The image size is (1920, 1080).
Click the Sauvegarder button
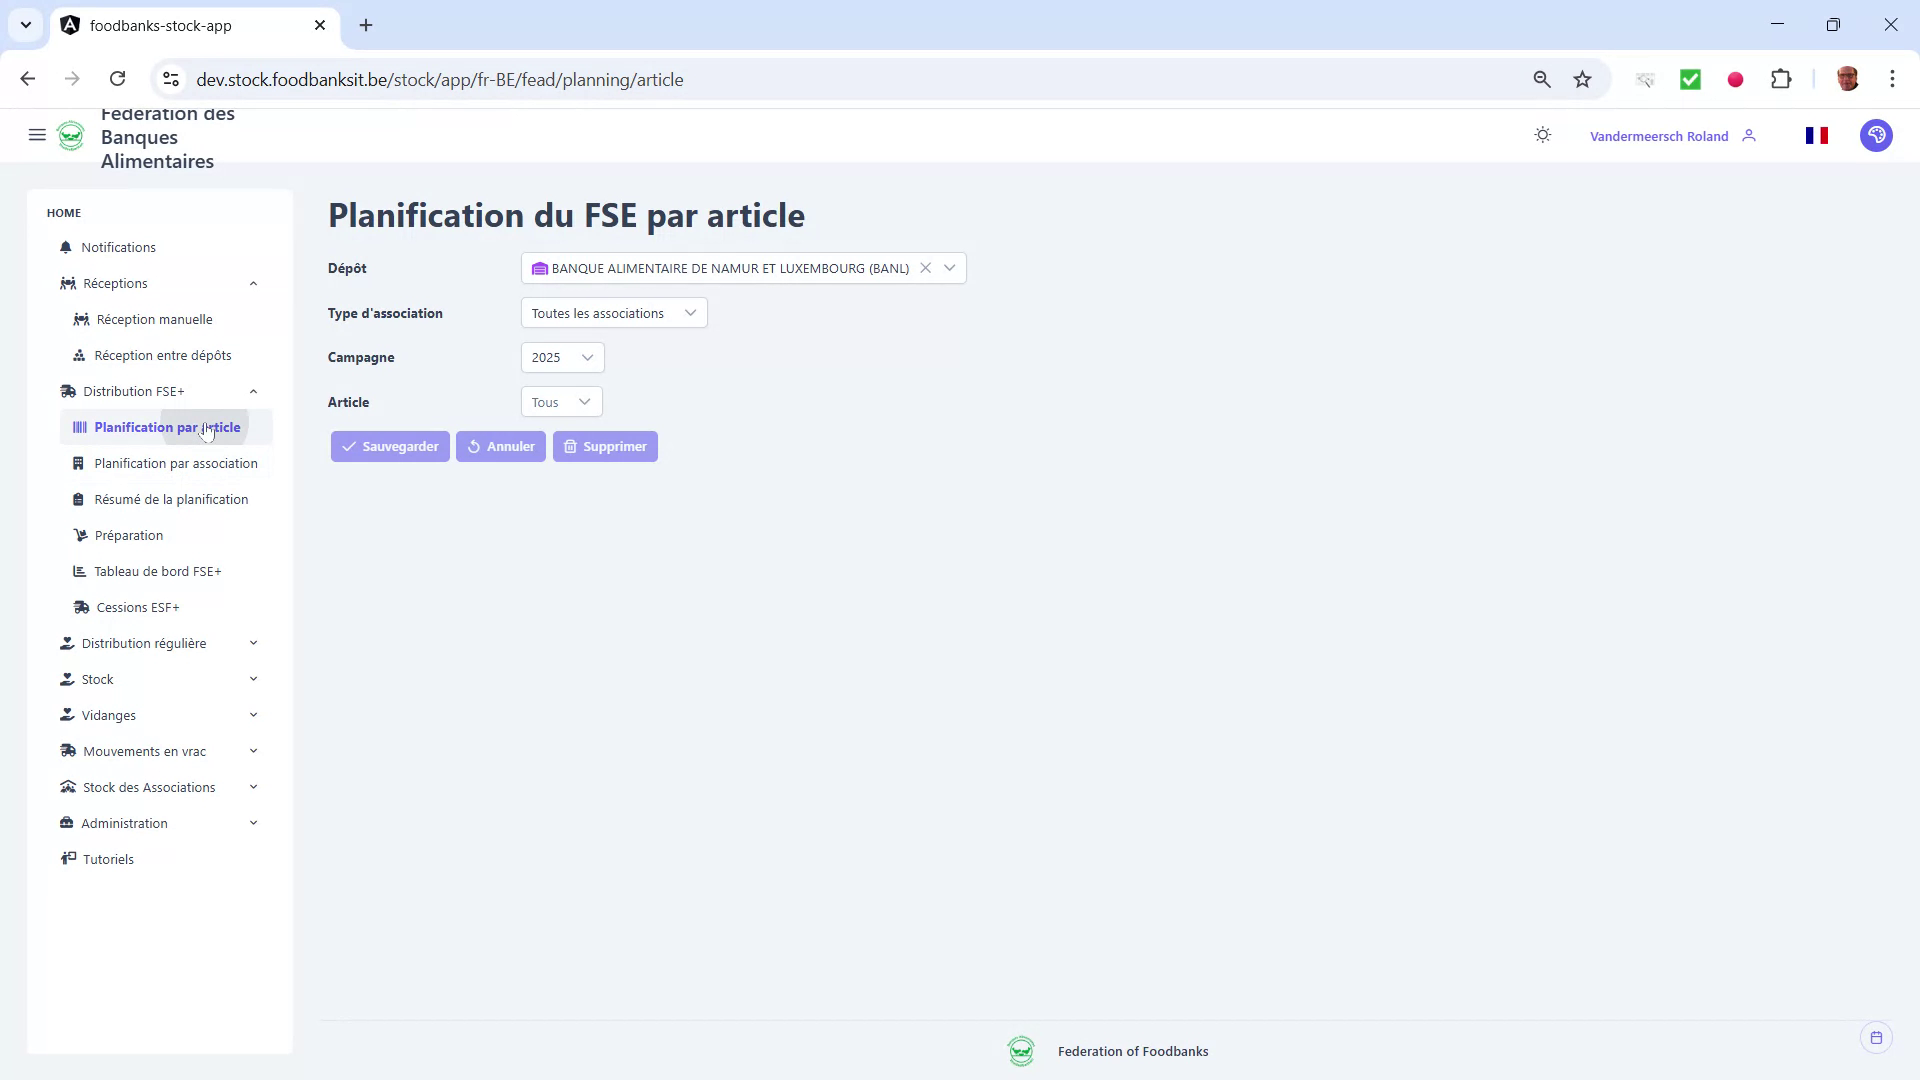[389, 446]
